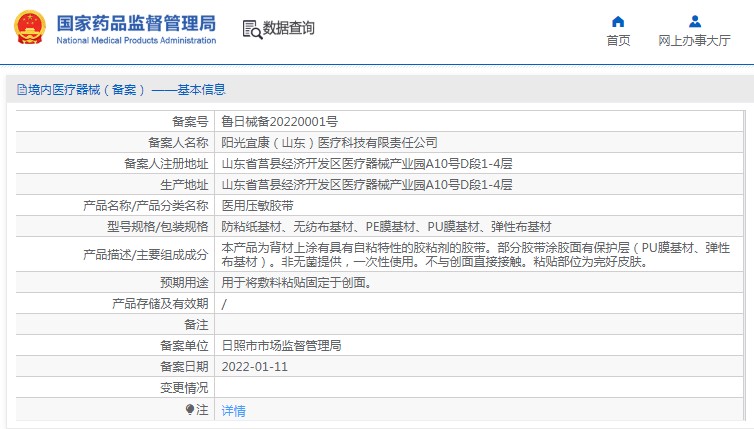This screenshot has width=754, height=429.
Task: Click the 生产地址 label
Action: (x=184, y=185)
